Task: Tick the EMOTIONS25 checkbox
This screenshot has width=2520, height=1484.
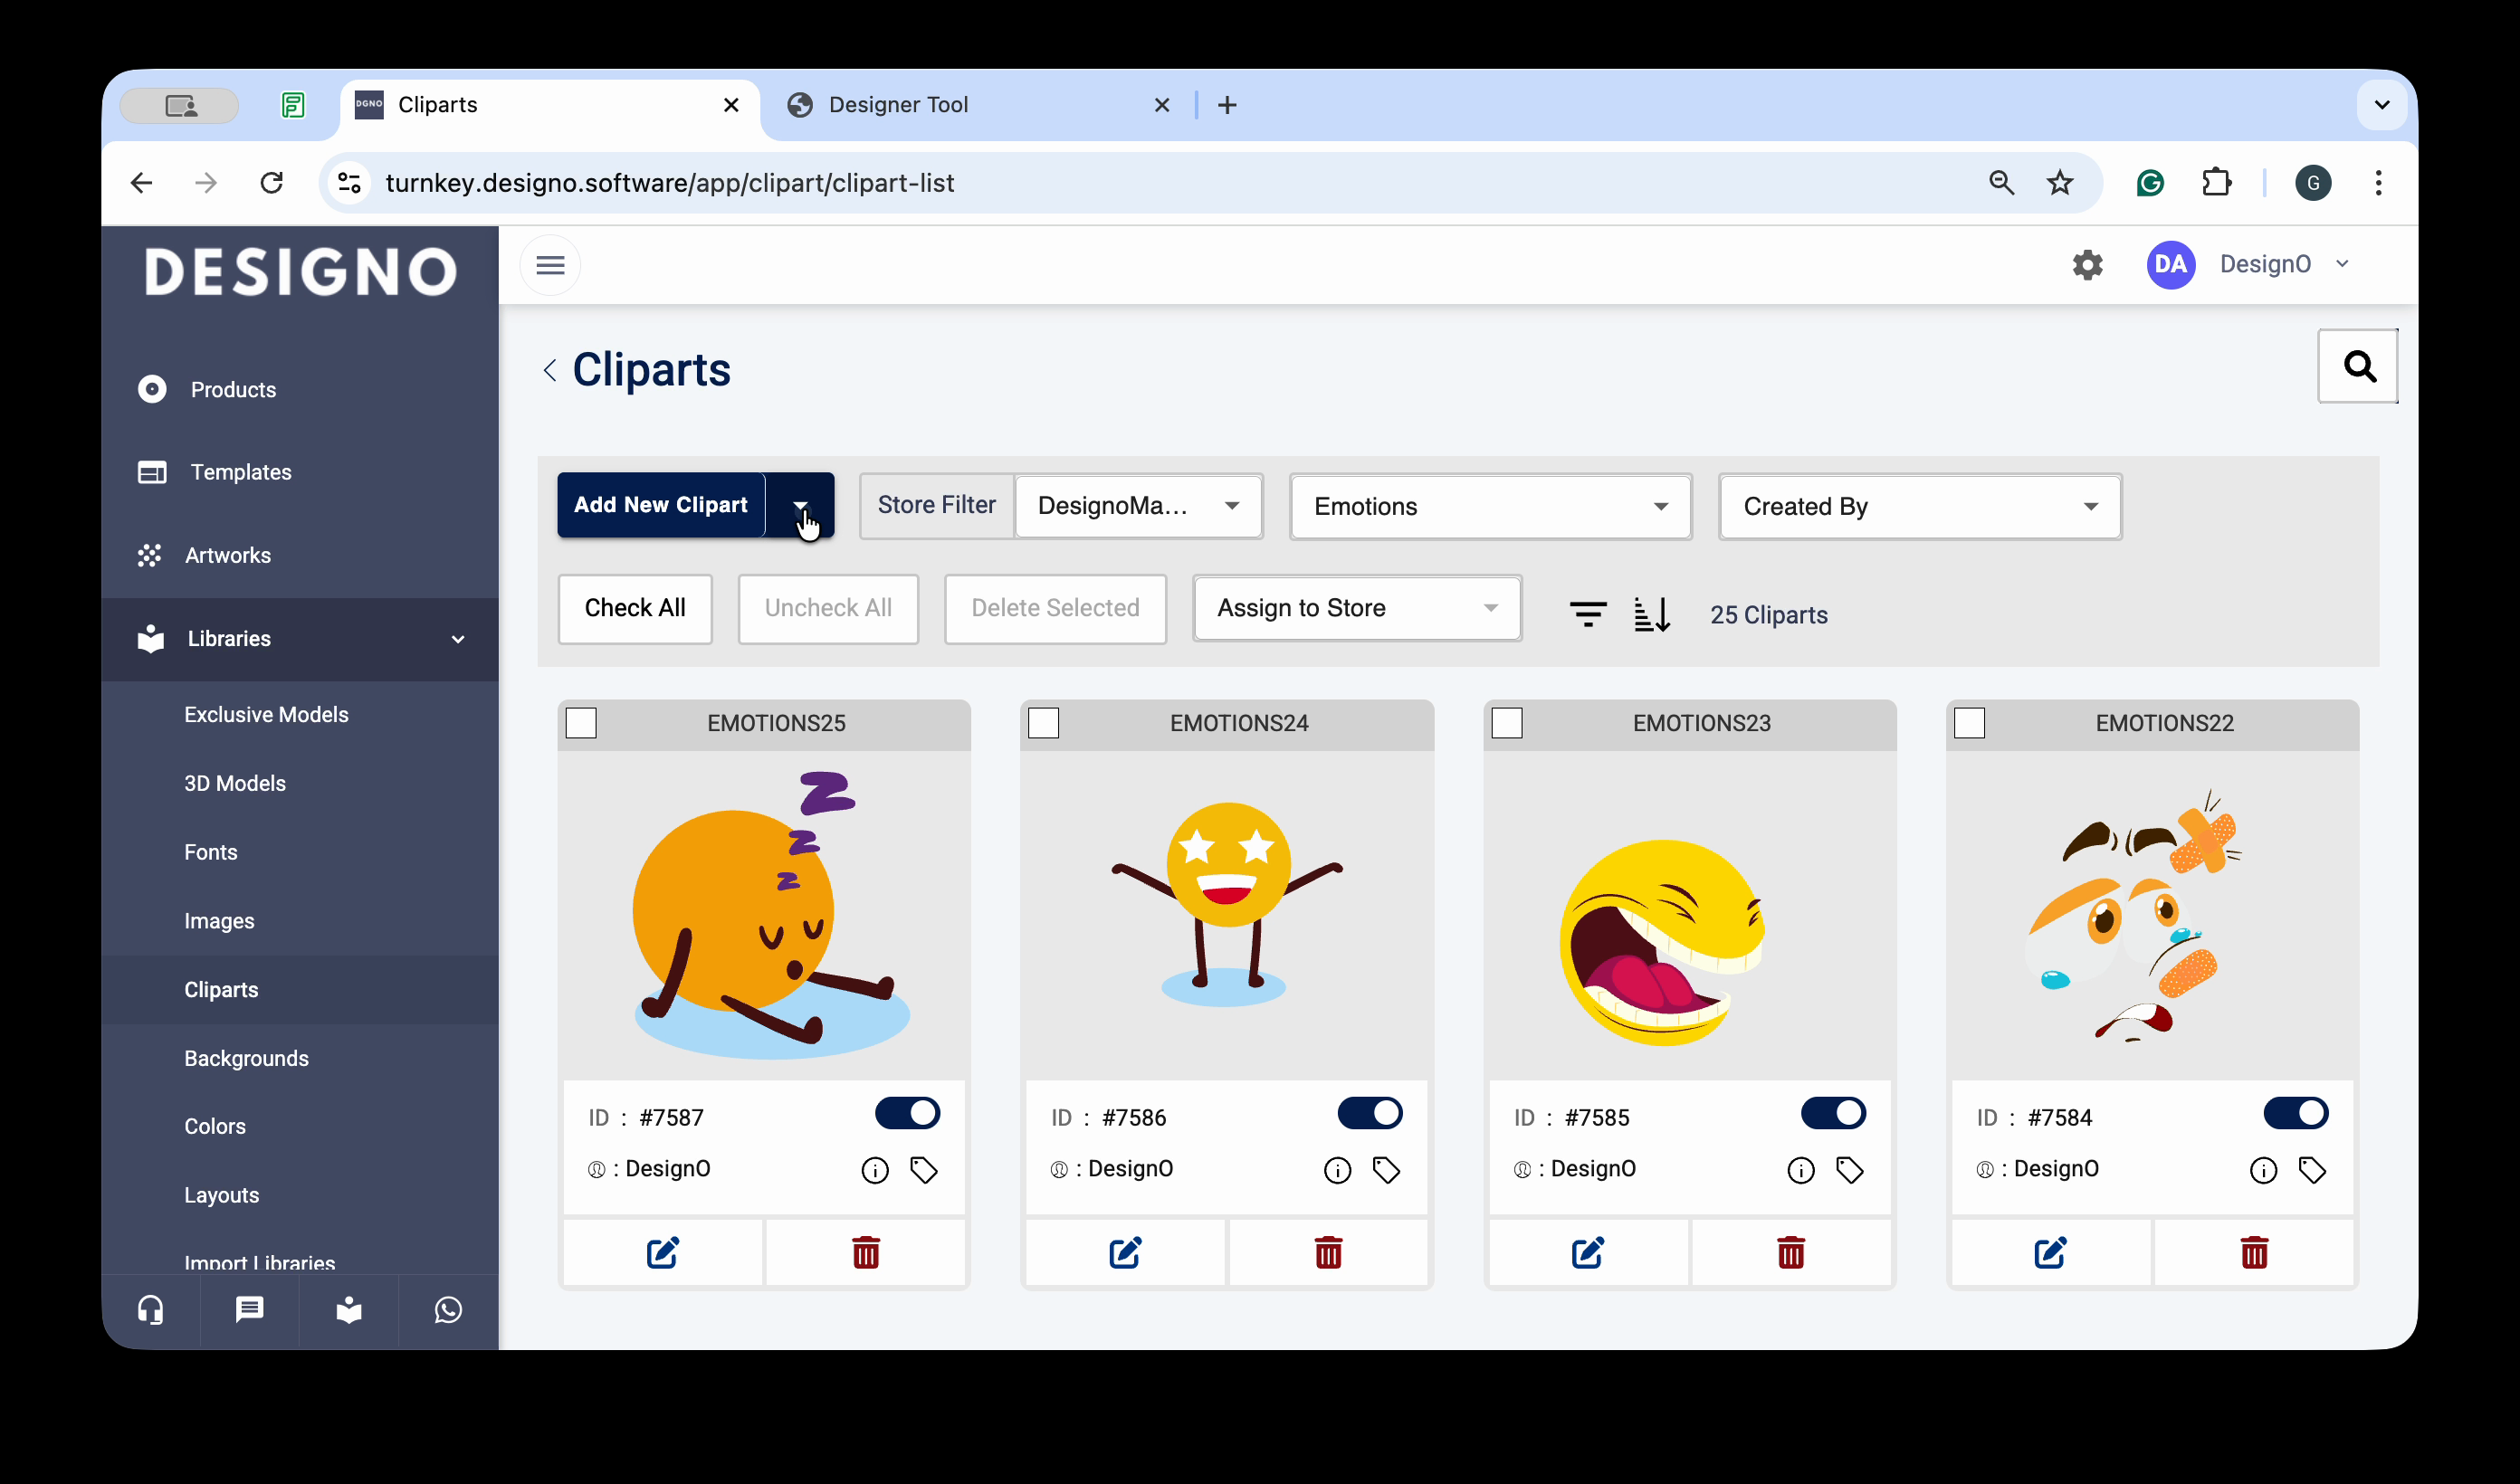Action: (x=581, y=723)
